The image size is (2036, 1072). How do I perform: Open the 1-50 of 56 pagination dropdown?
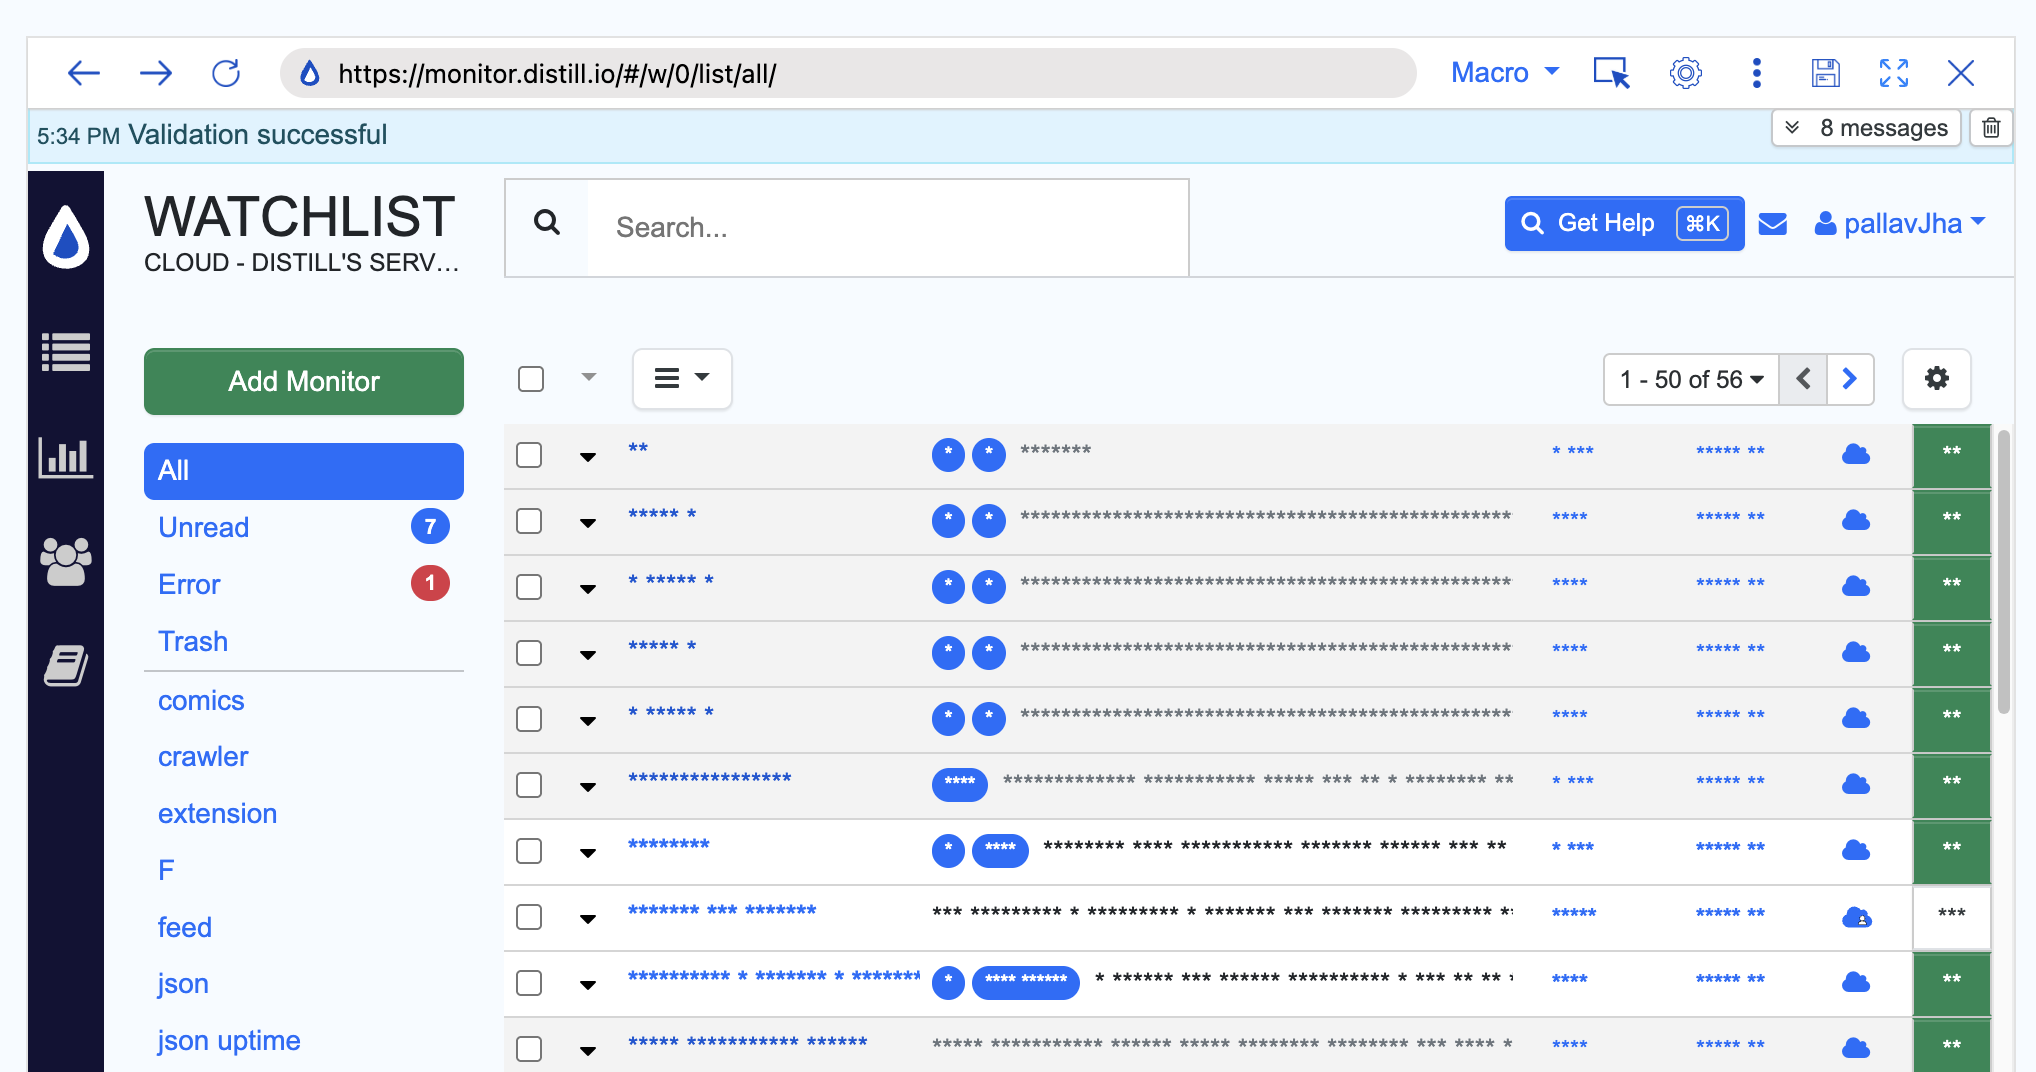(x=1690, y=379)
